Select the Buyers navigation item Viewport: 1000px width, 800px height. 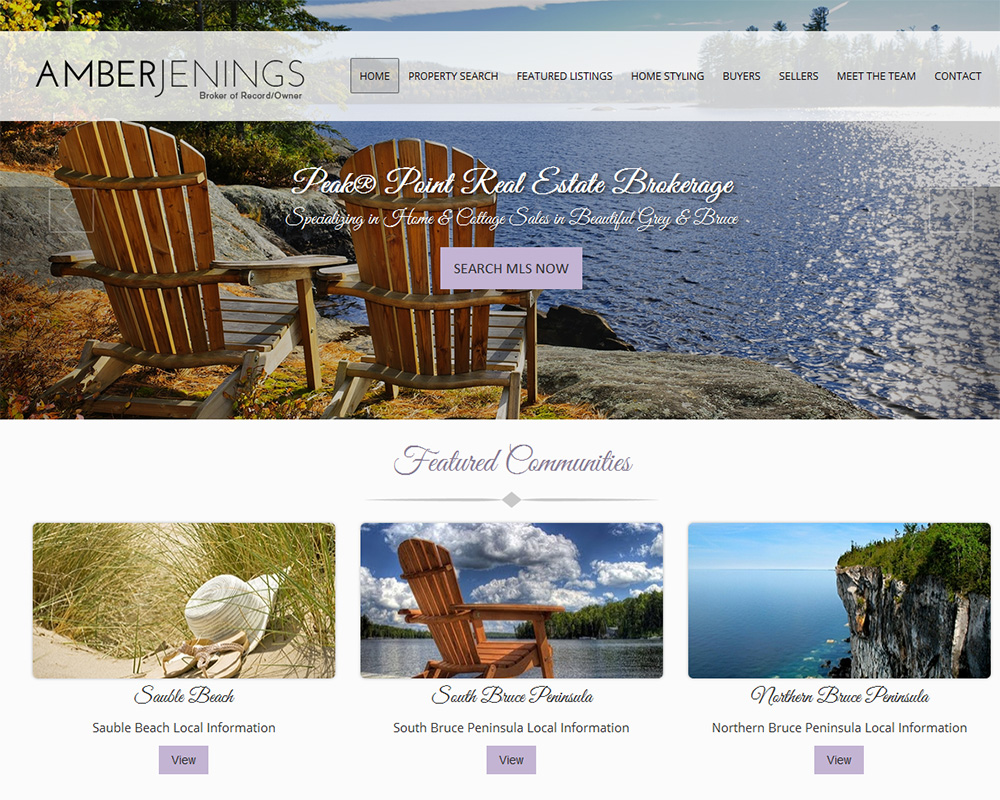tap(741, 76)
